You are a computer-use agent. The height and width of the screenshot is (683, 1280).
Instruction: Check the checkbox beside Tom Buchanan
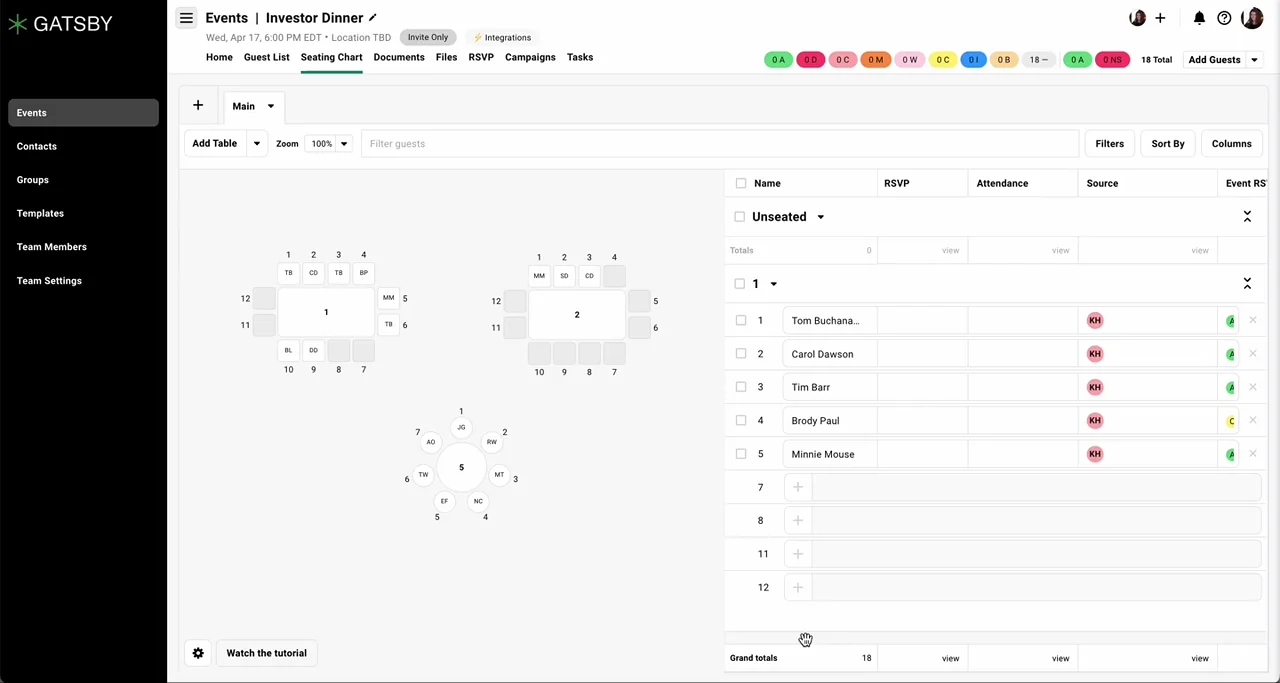pyautogui.click(x=741, y=320)
